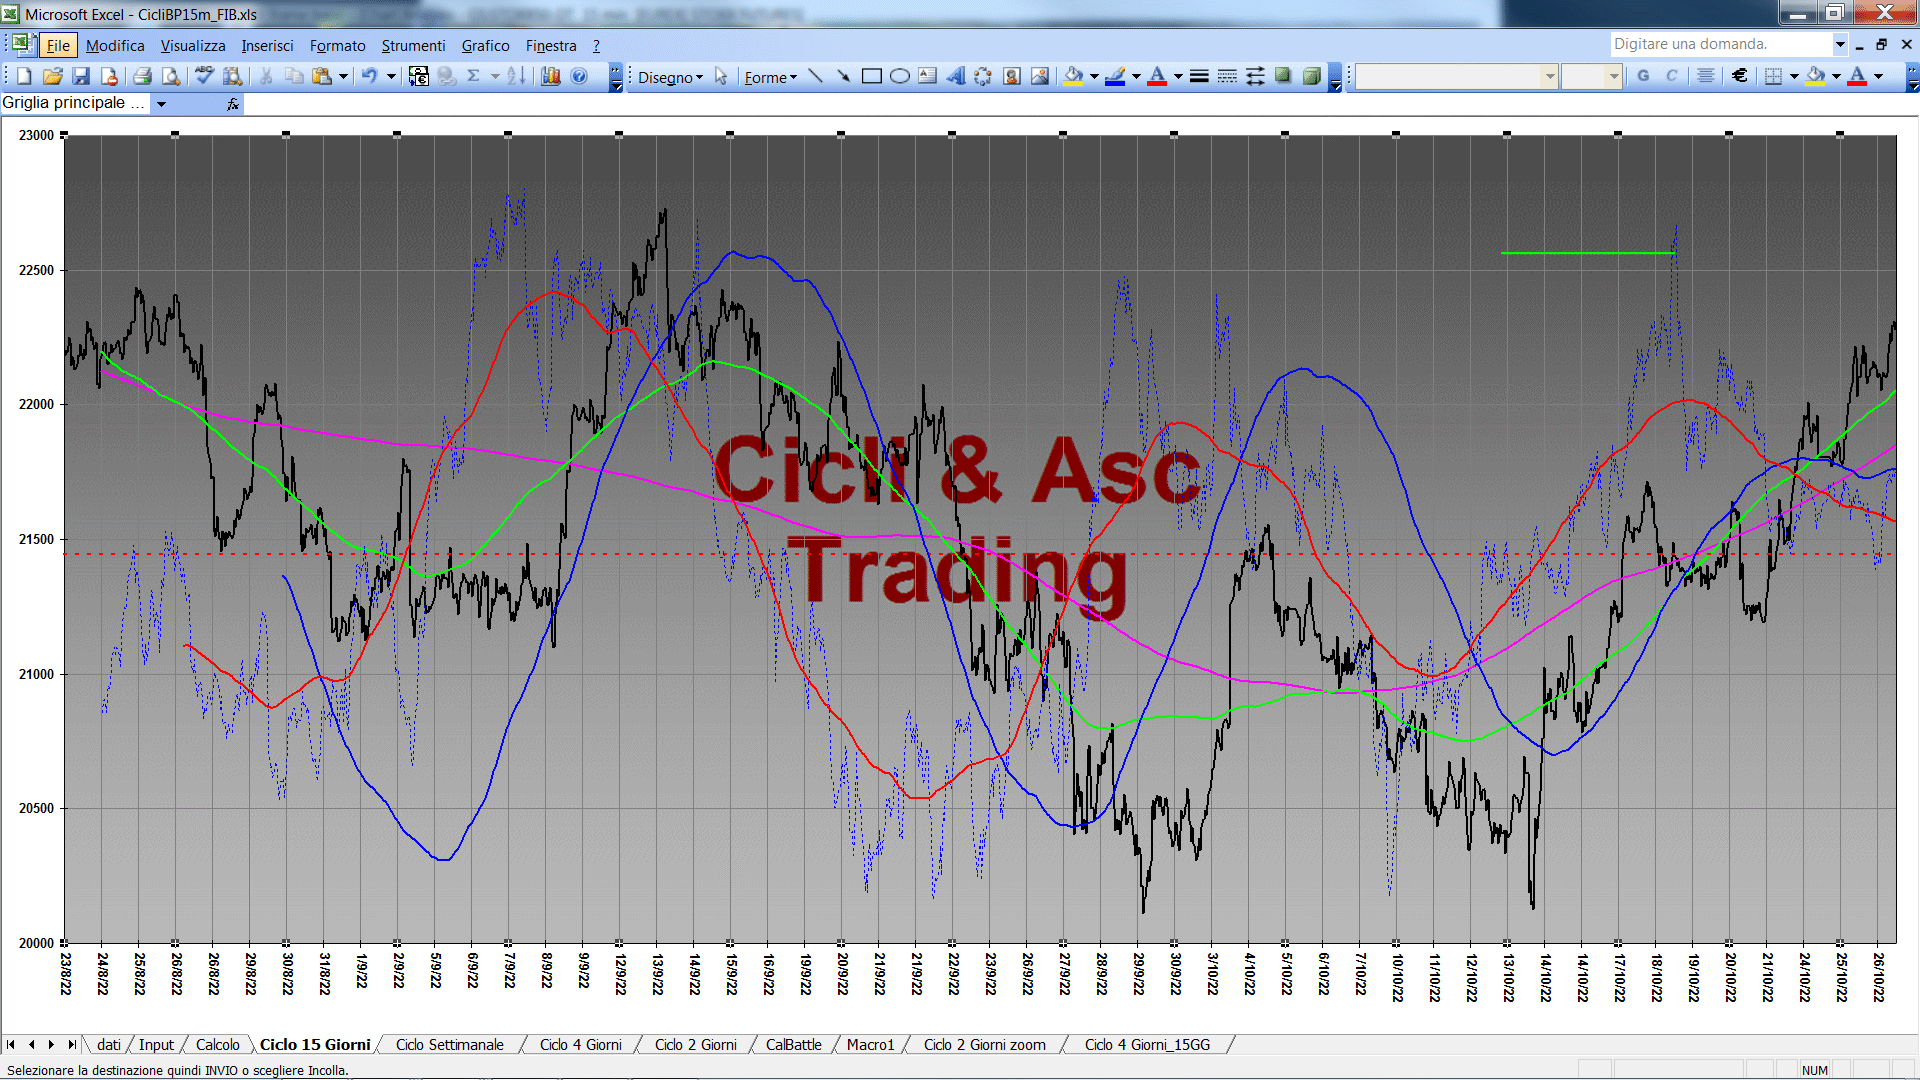Select the Text Box tool
1920x1080 pixels.
(928, 77)
